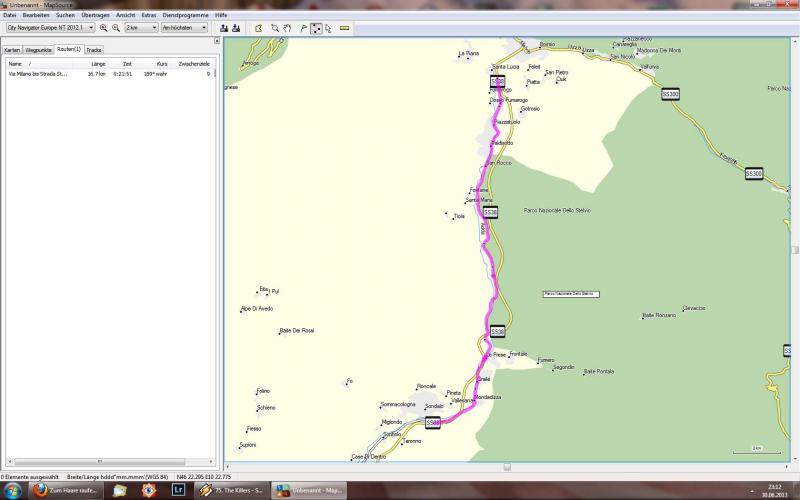Switch to the Wegpunkte tab
This screenshot has height=500, width=800.
coord(39,49)
